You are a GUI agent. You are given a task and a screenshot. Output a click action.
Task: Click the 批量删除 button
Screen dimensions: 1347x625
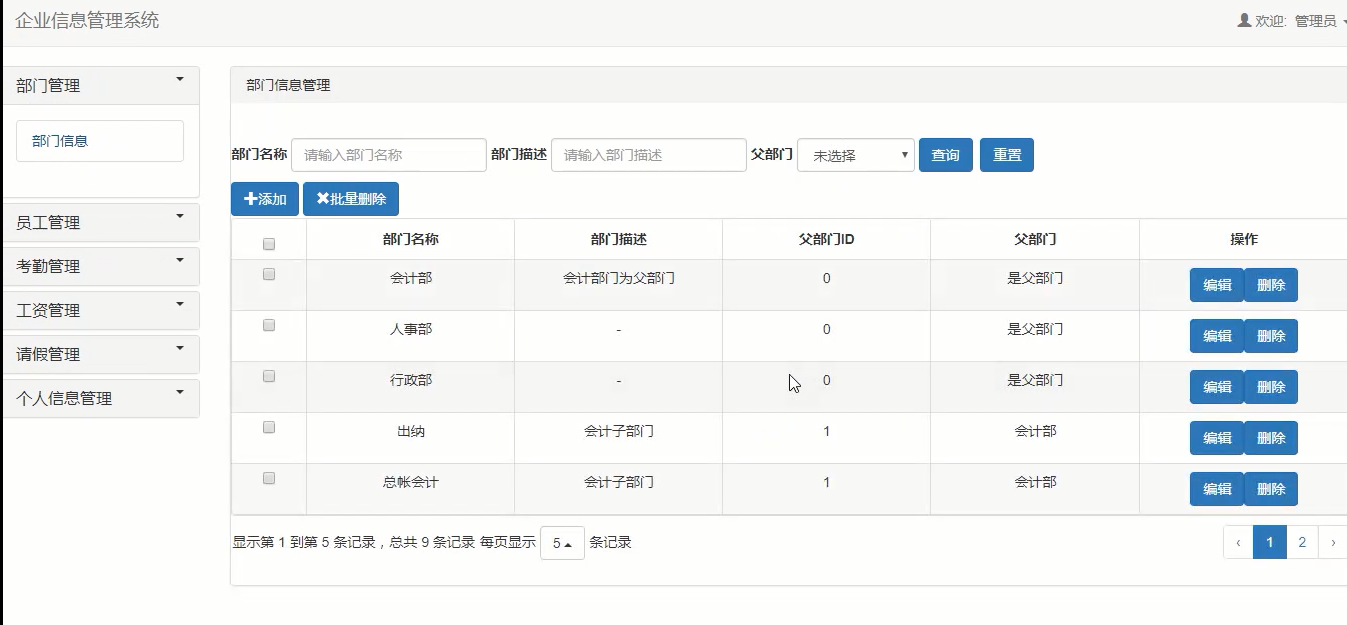coord(351,199)
